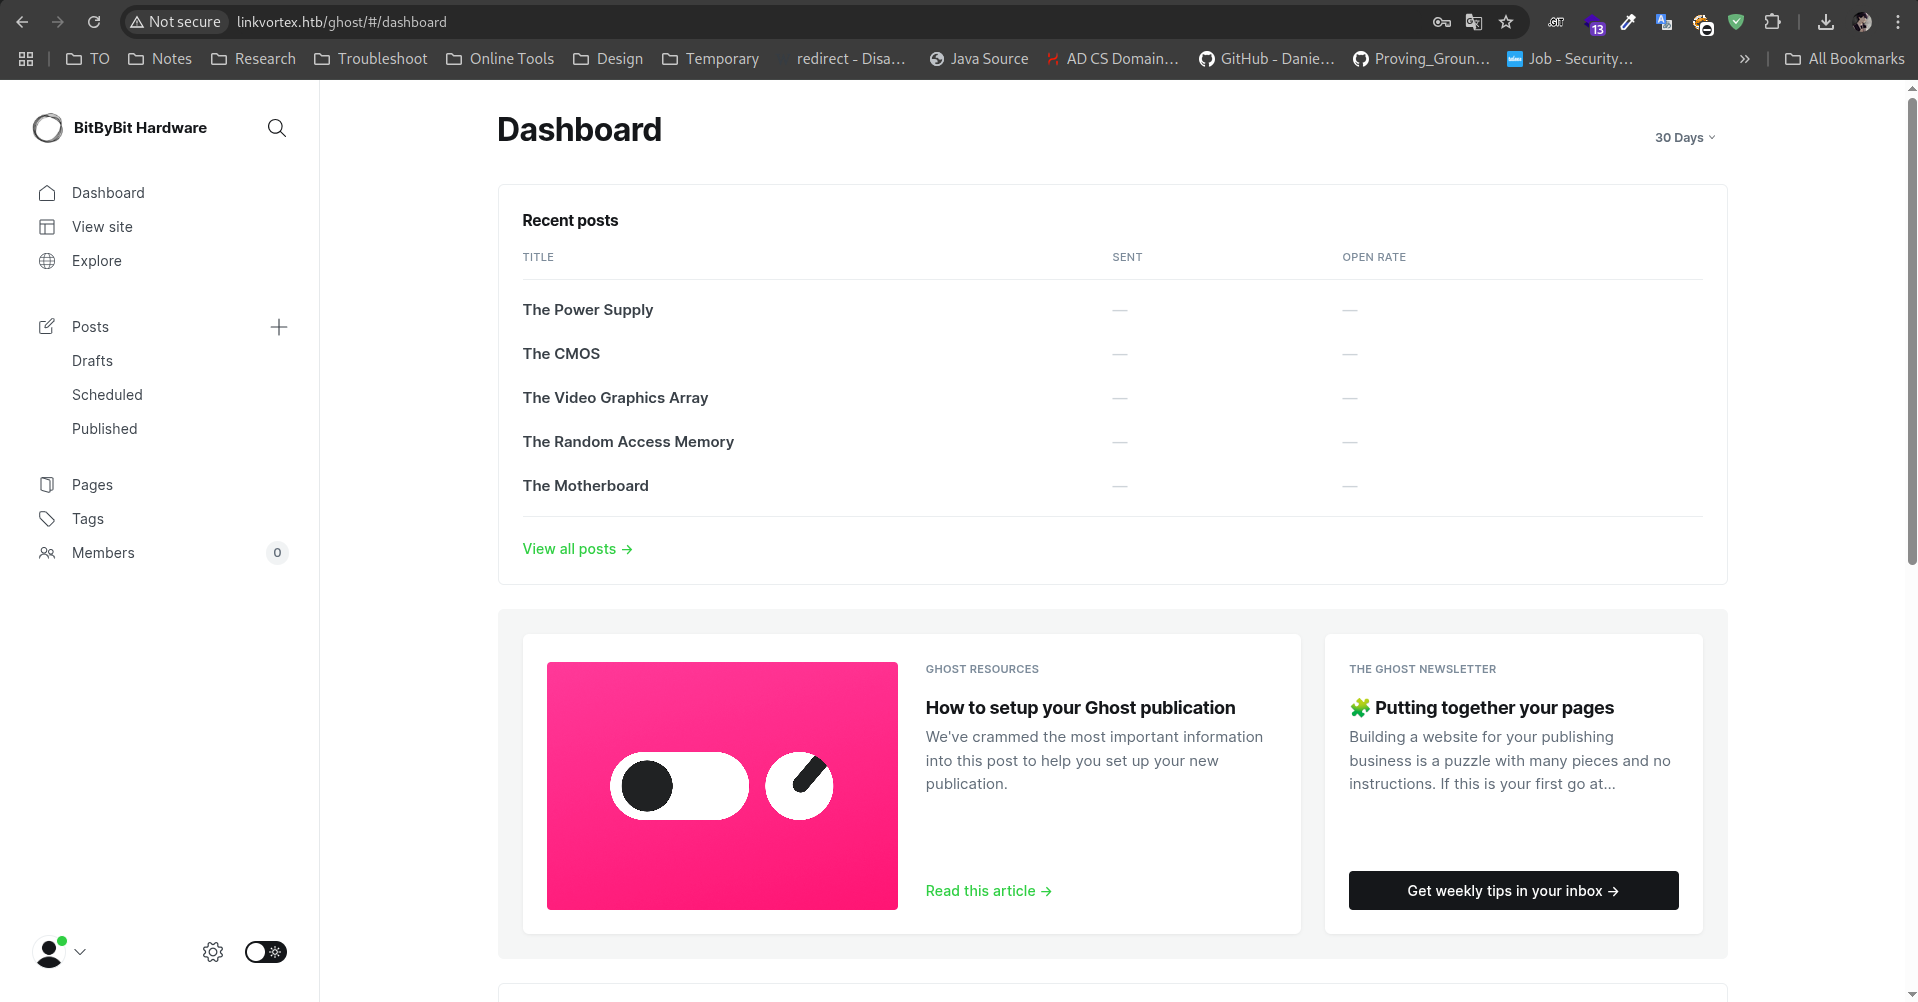This screenshot has width=1918, height=1002.
Task: Toggle dark mode switch
Action: (266, 952)
